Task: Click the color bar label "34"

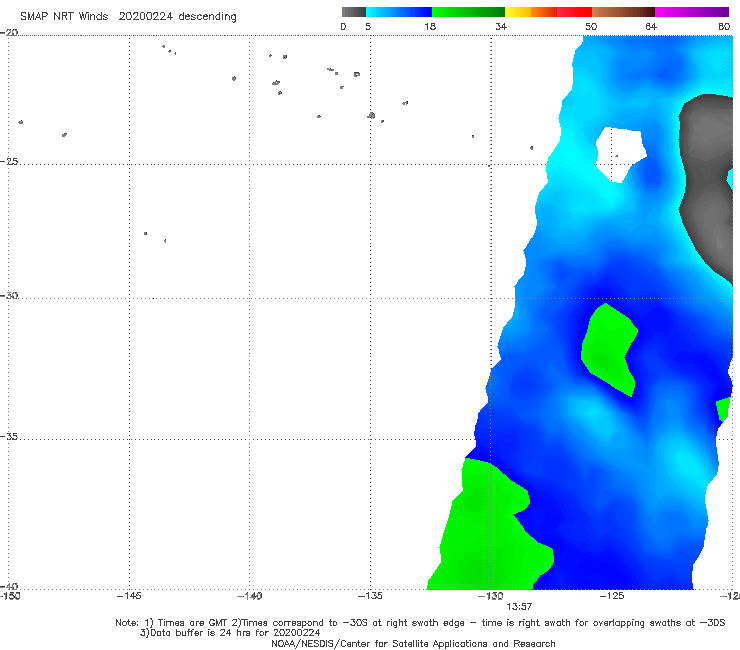Action: (x=501, y=26)
